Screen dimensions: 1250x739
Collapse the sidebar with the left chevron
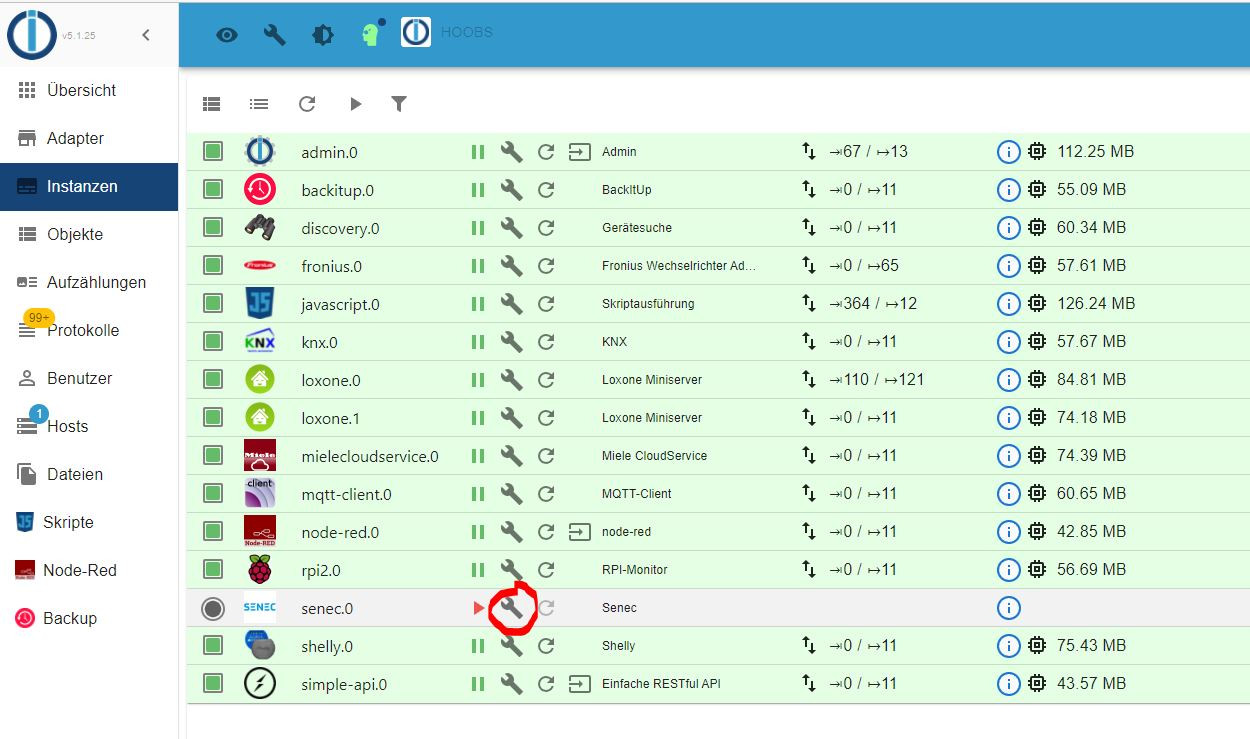146,35
